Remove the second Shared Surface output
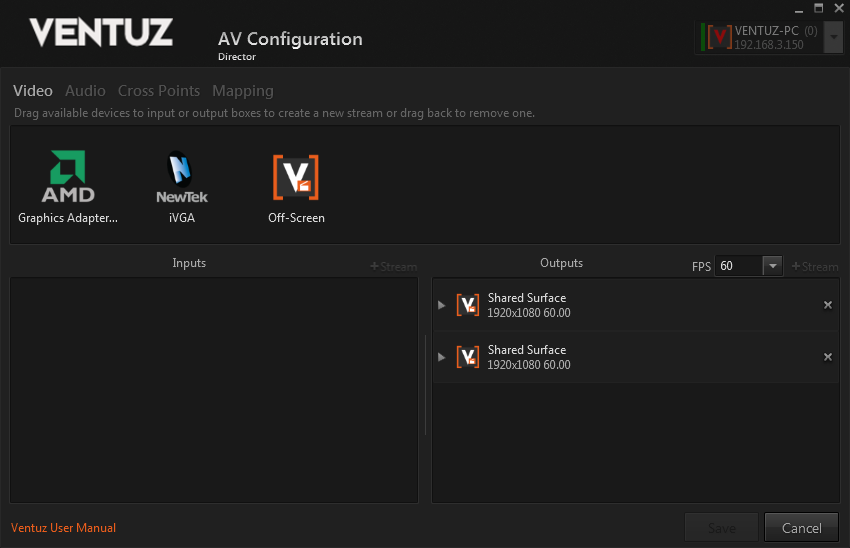Image resolution: width=850 pixels, height=548 pixels. pos(827,357)
